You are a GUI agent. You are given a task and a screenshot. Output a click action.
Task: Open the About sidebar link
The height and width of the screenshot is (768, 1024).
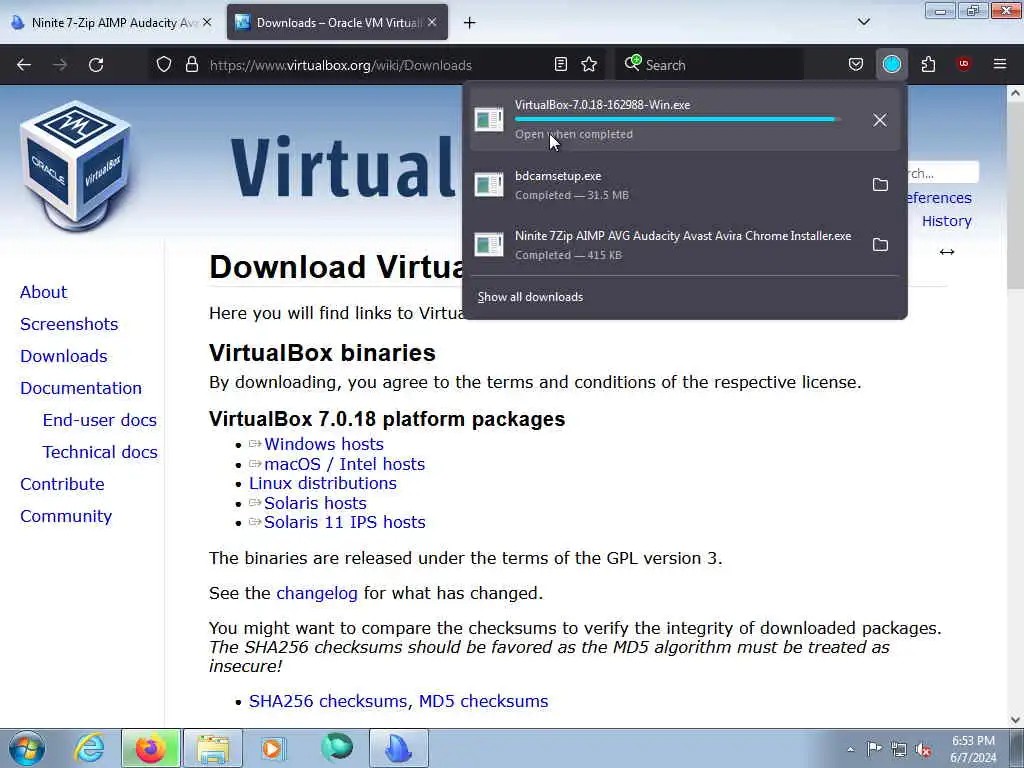(43, 292)
